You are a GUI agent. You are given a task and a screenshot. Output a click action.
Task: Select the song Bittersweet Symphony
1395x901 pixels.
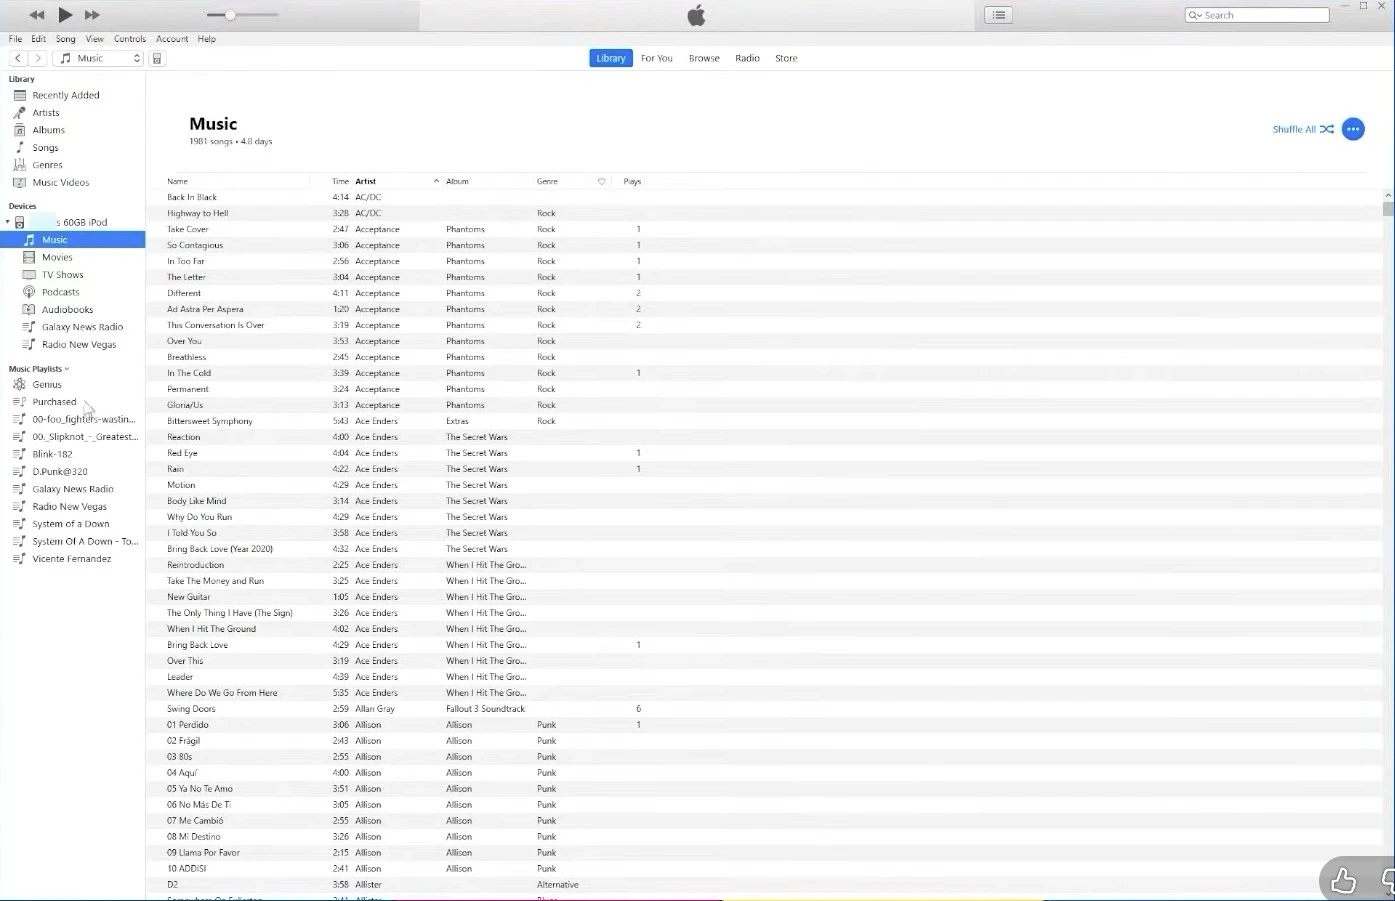[x=210, y=421]
